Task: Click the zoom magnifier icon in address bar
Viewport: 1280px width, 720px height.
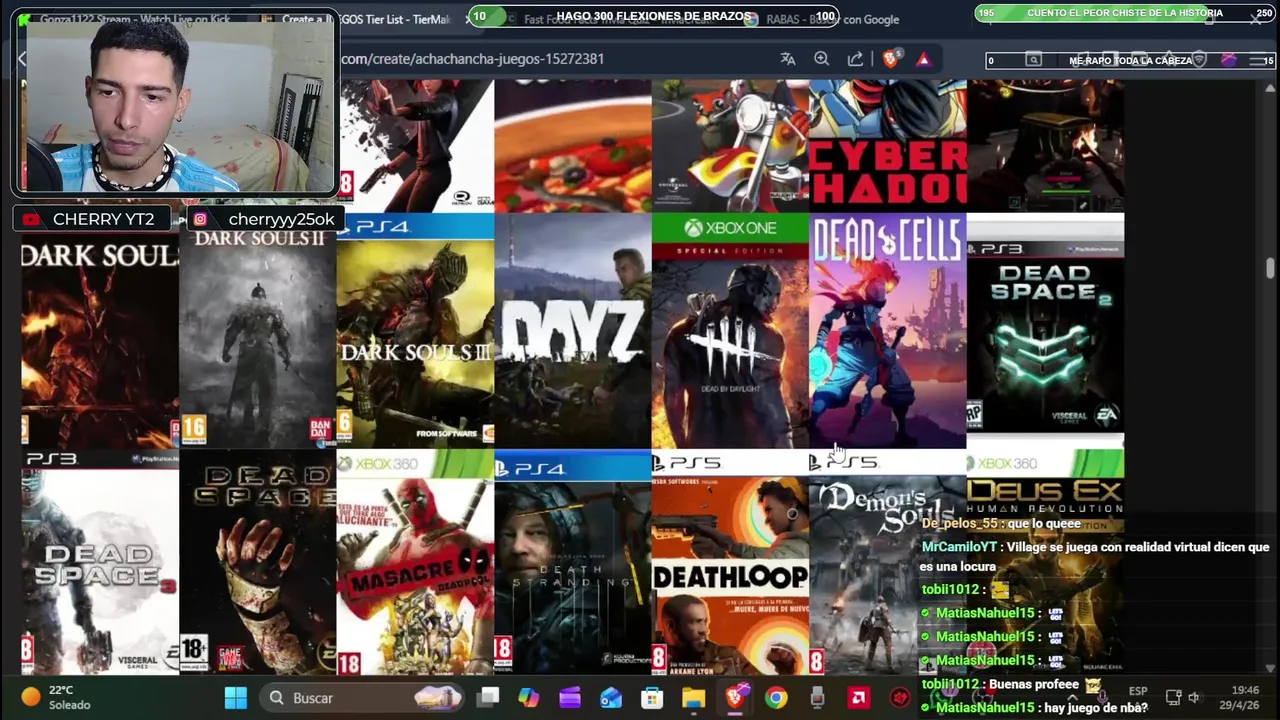Action: tap(822, 59)
